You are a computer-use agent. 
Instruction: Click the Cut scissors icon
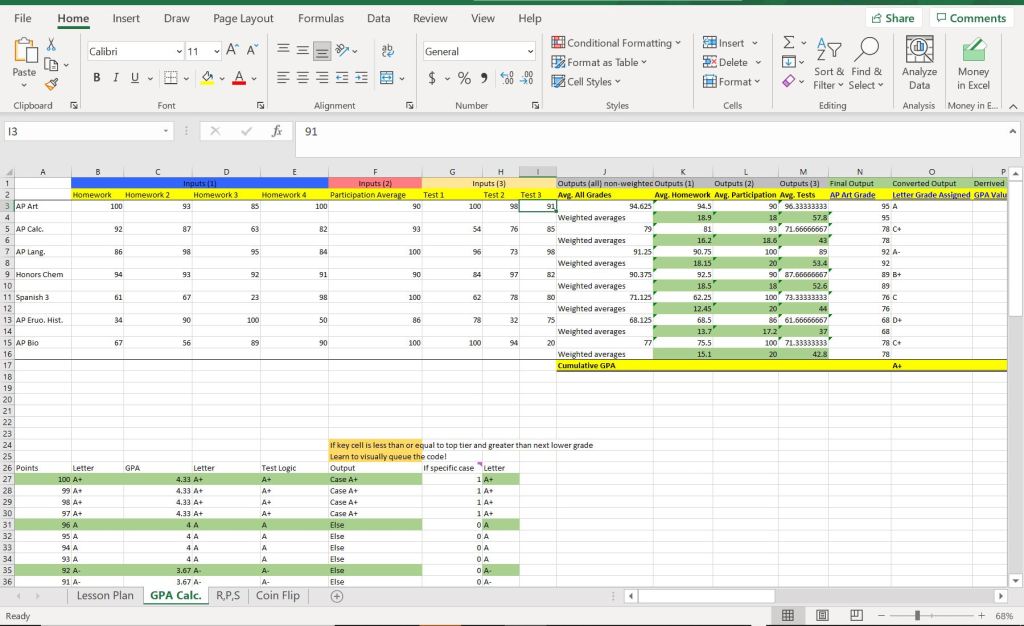(52, 45)
